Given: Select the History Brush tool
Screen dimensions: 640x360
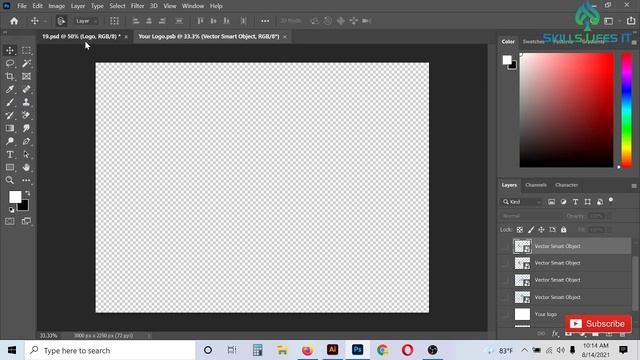Looking at the screenshot, I should (10, 116).
